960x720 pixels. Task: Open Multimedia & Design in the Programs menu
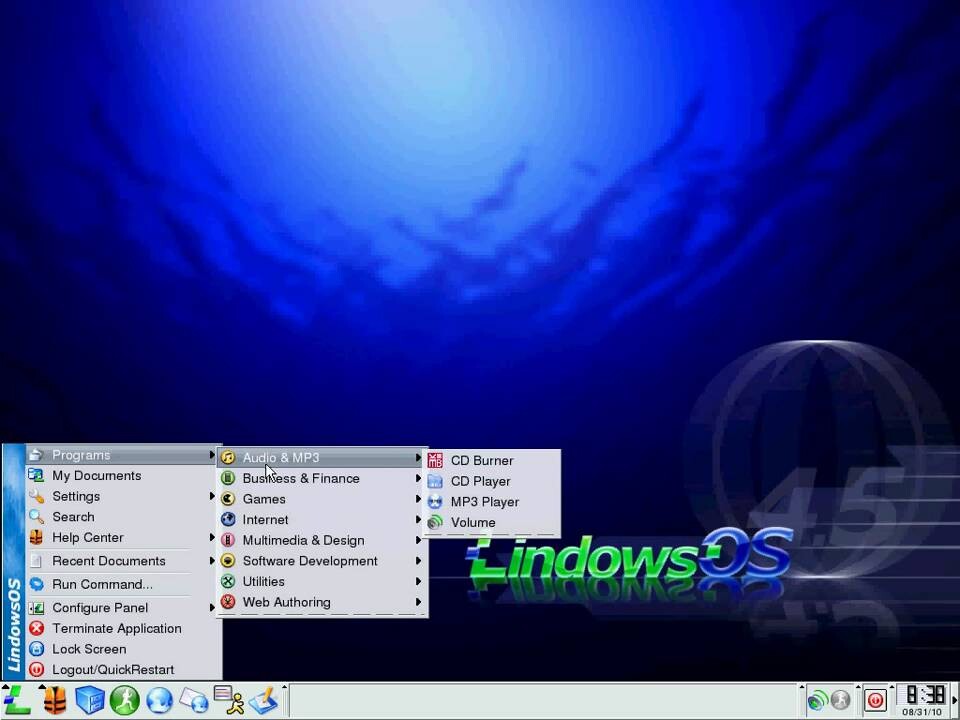click(x=303, y=540)
